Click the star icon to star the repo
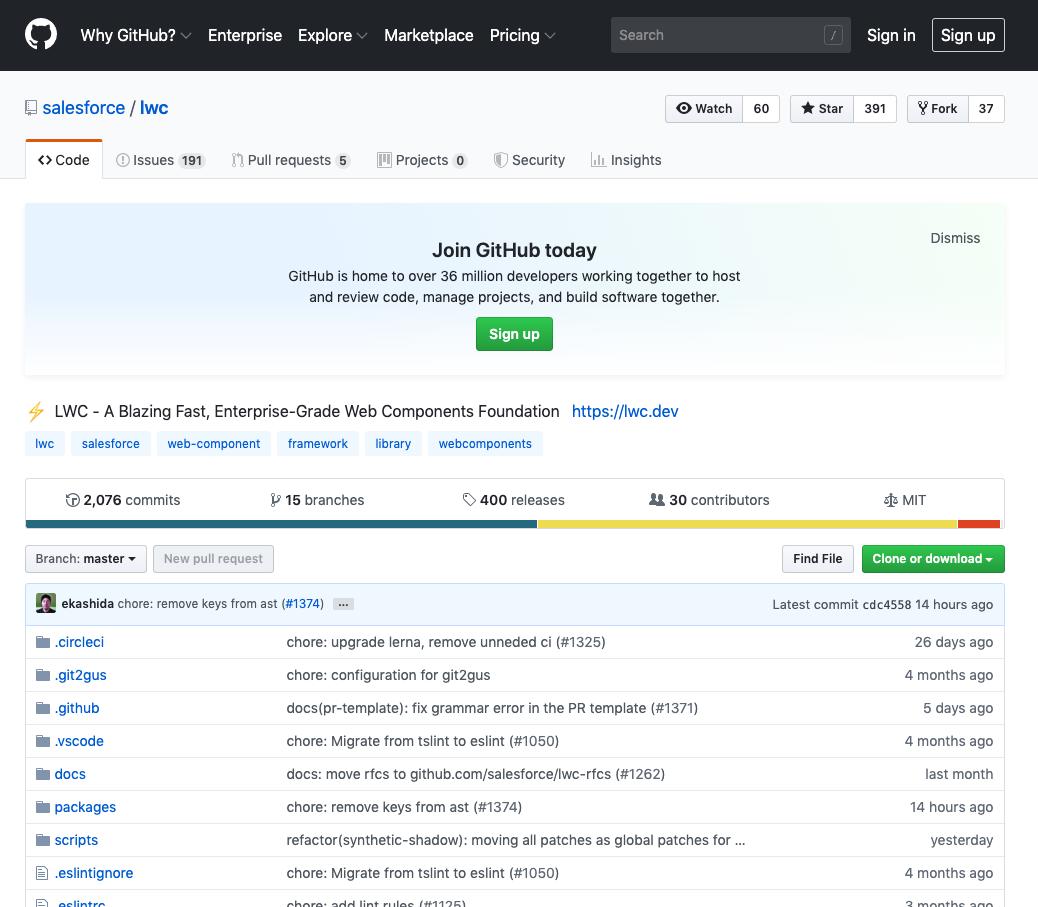Image resolution: width=1038 pixels, height=907 pixels. pos(810,108)
